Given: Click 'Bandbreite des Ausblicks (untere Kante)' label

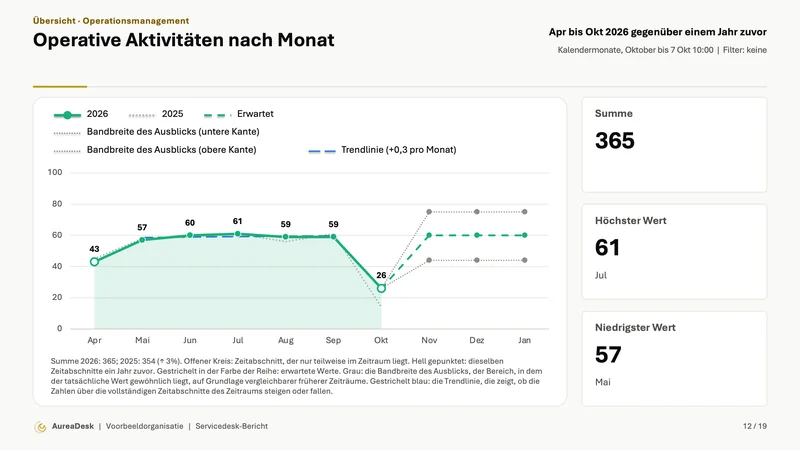Looking at the screenshot, I should coord(173,132).
